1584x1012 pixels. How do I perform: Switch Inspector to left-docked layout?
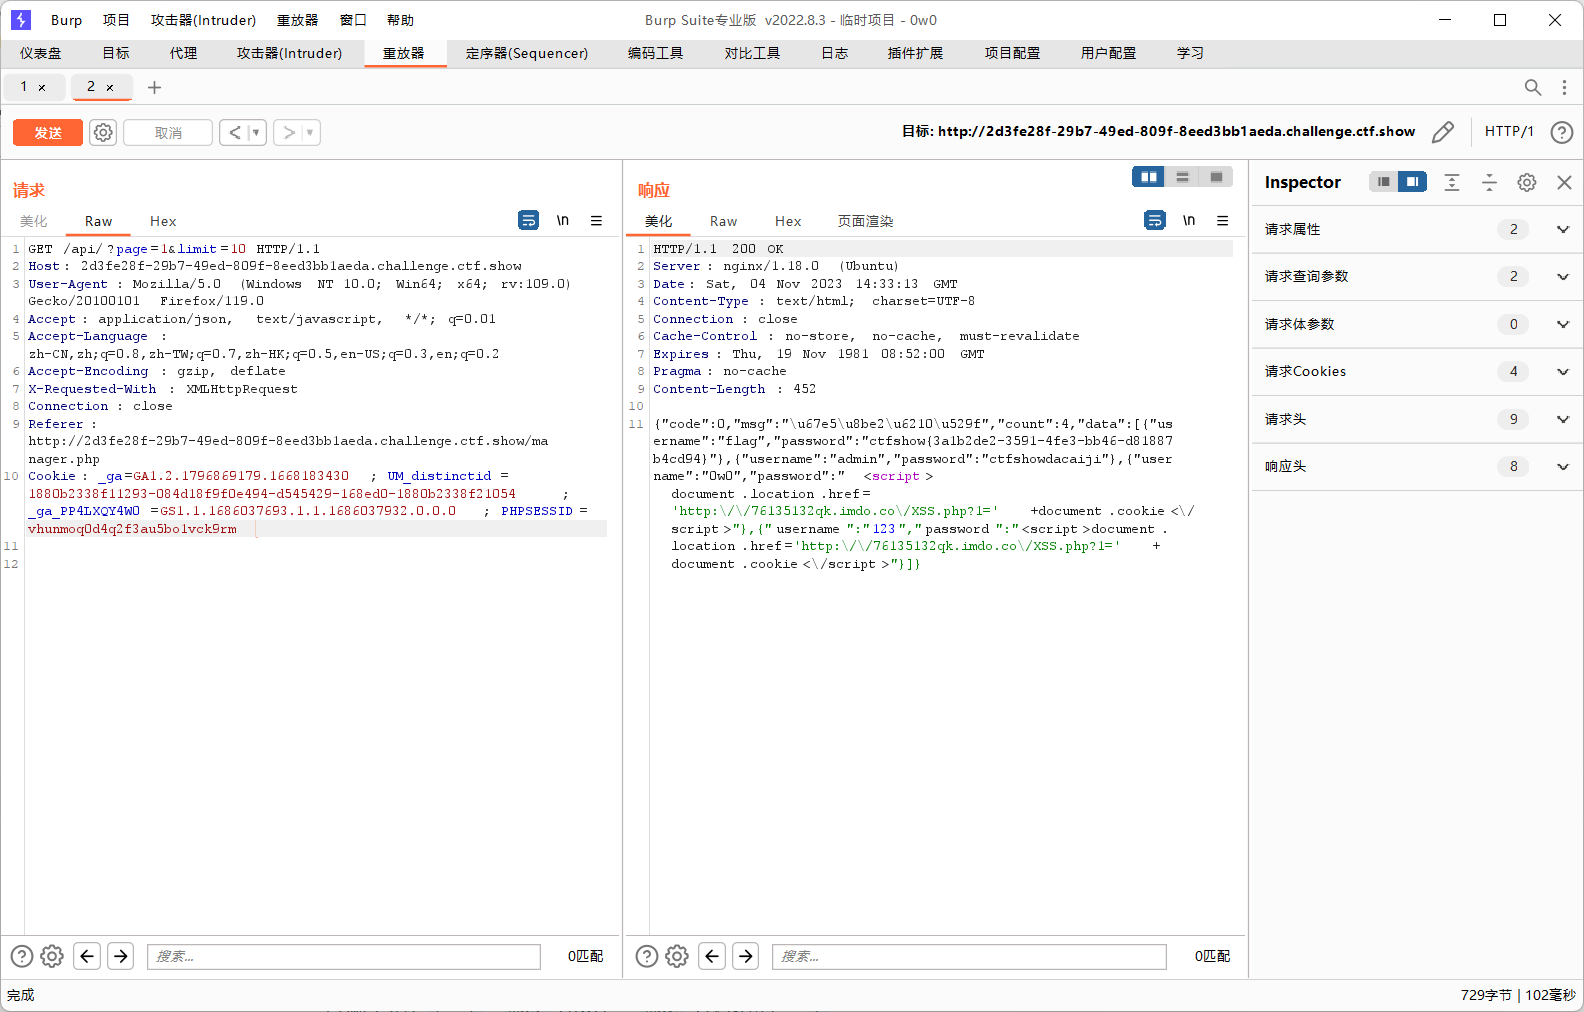[1384, 181]
